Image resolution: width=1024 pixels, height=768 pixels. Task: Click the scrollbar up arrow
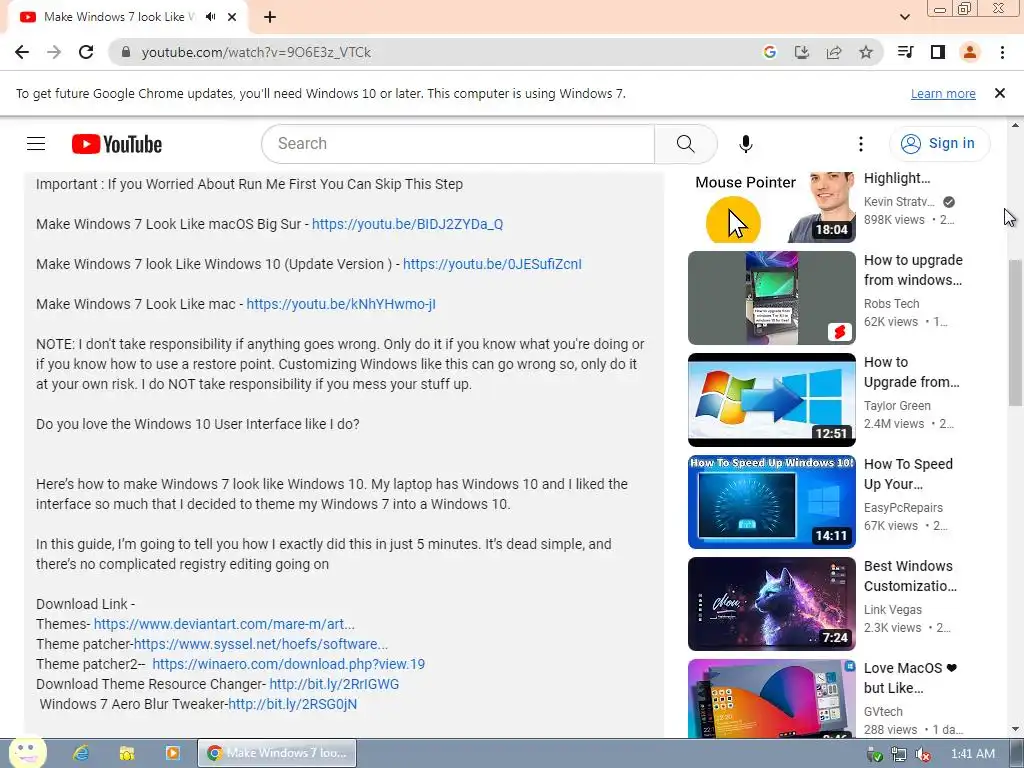[1015, 125]
